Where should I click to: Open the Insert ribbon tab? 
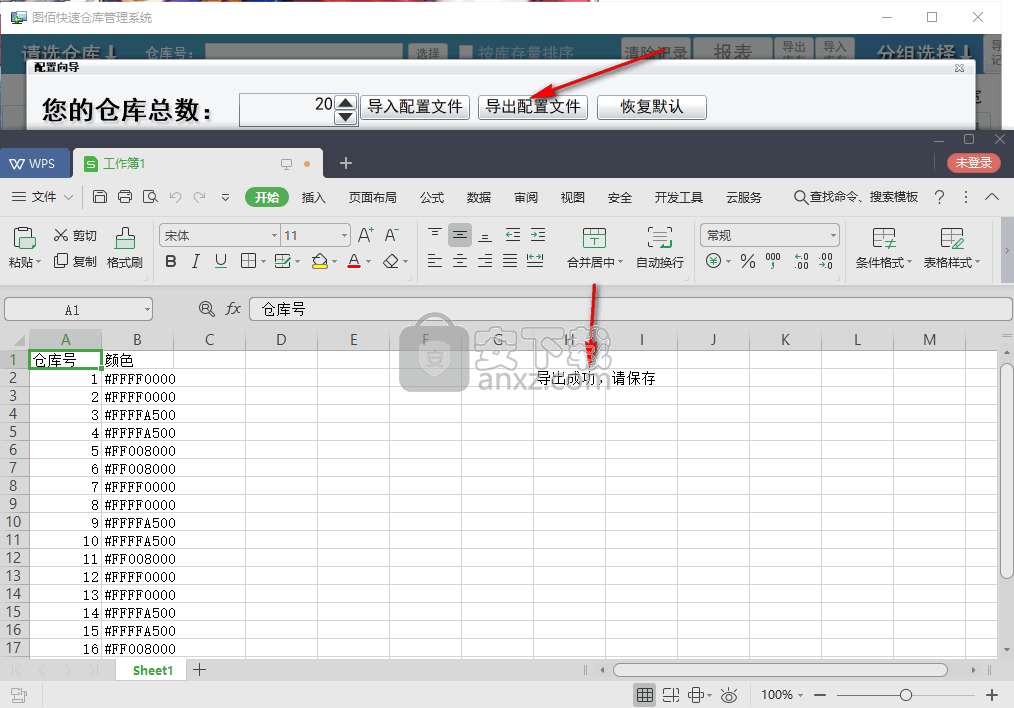point(314,197)
